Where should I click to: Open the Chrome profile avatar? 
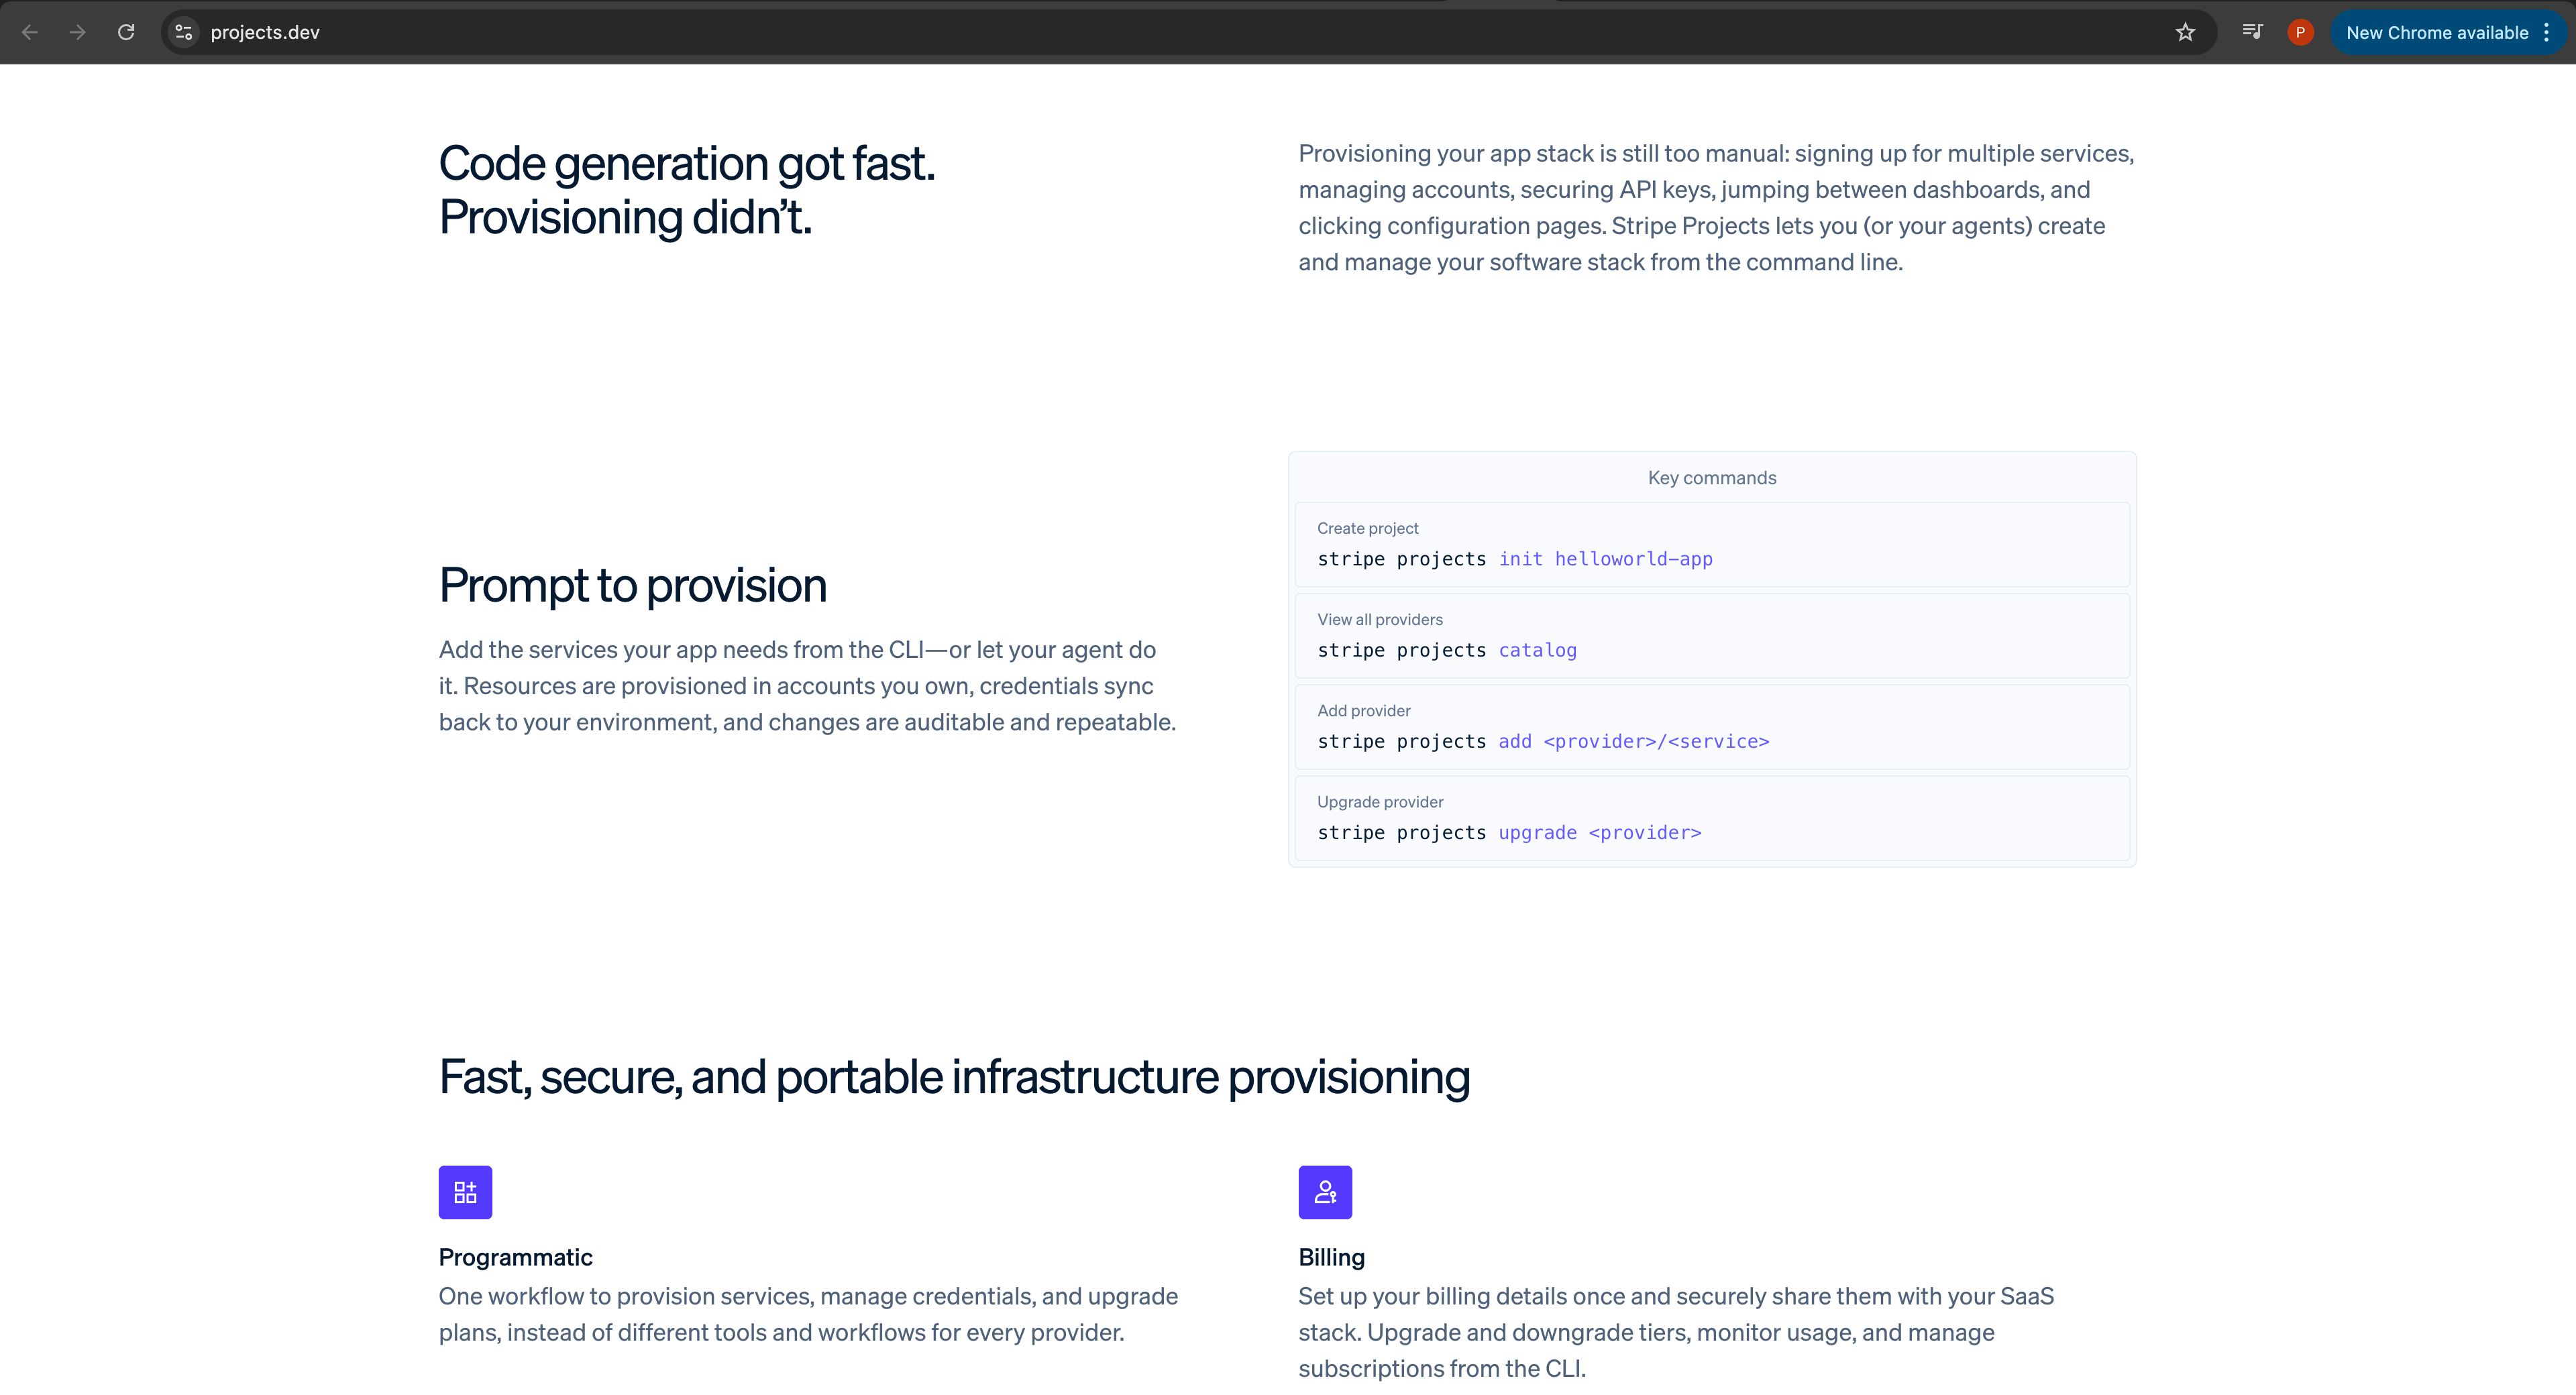[x=2300, y=32]
